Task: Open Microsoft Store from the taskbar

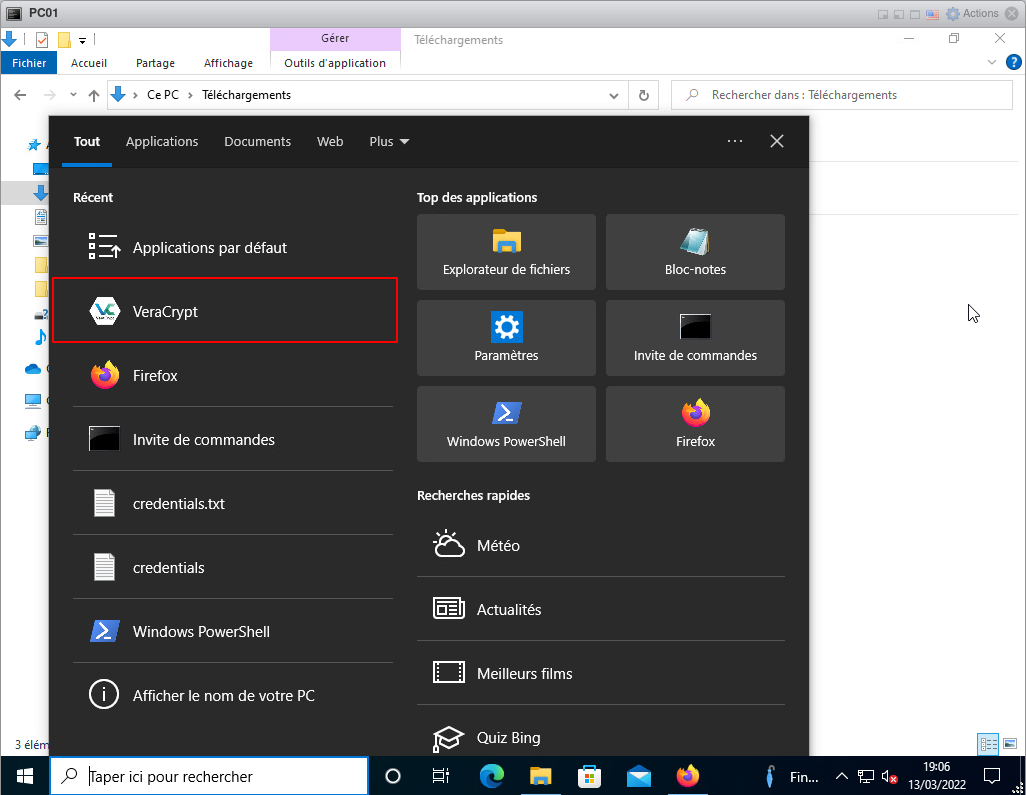Action: tap(590, 776)
